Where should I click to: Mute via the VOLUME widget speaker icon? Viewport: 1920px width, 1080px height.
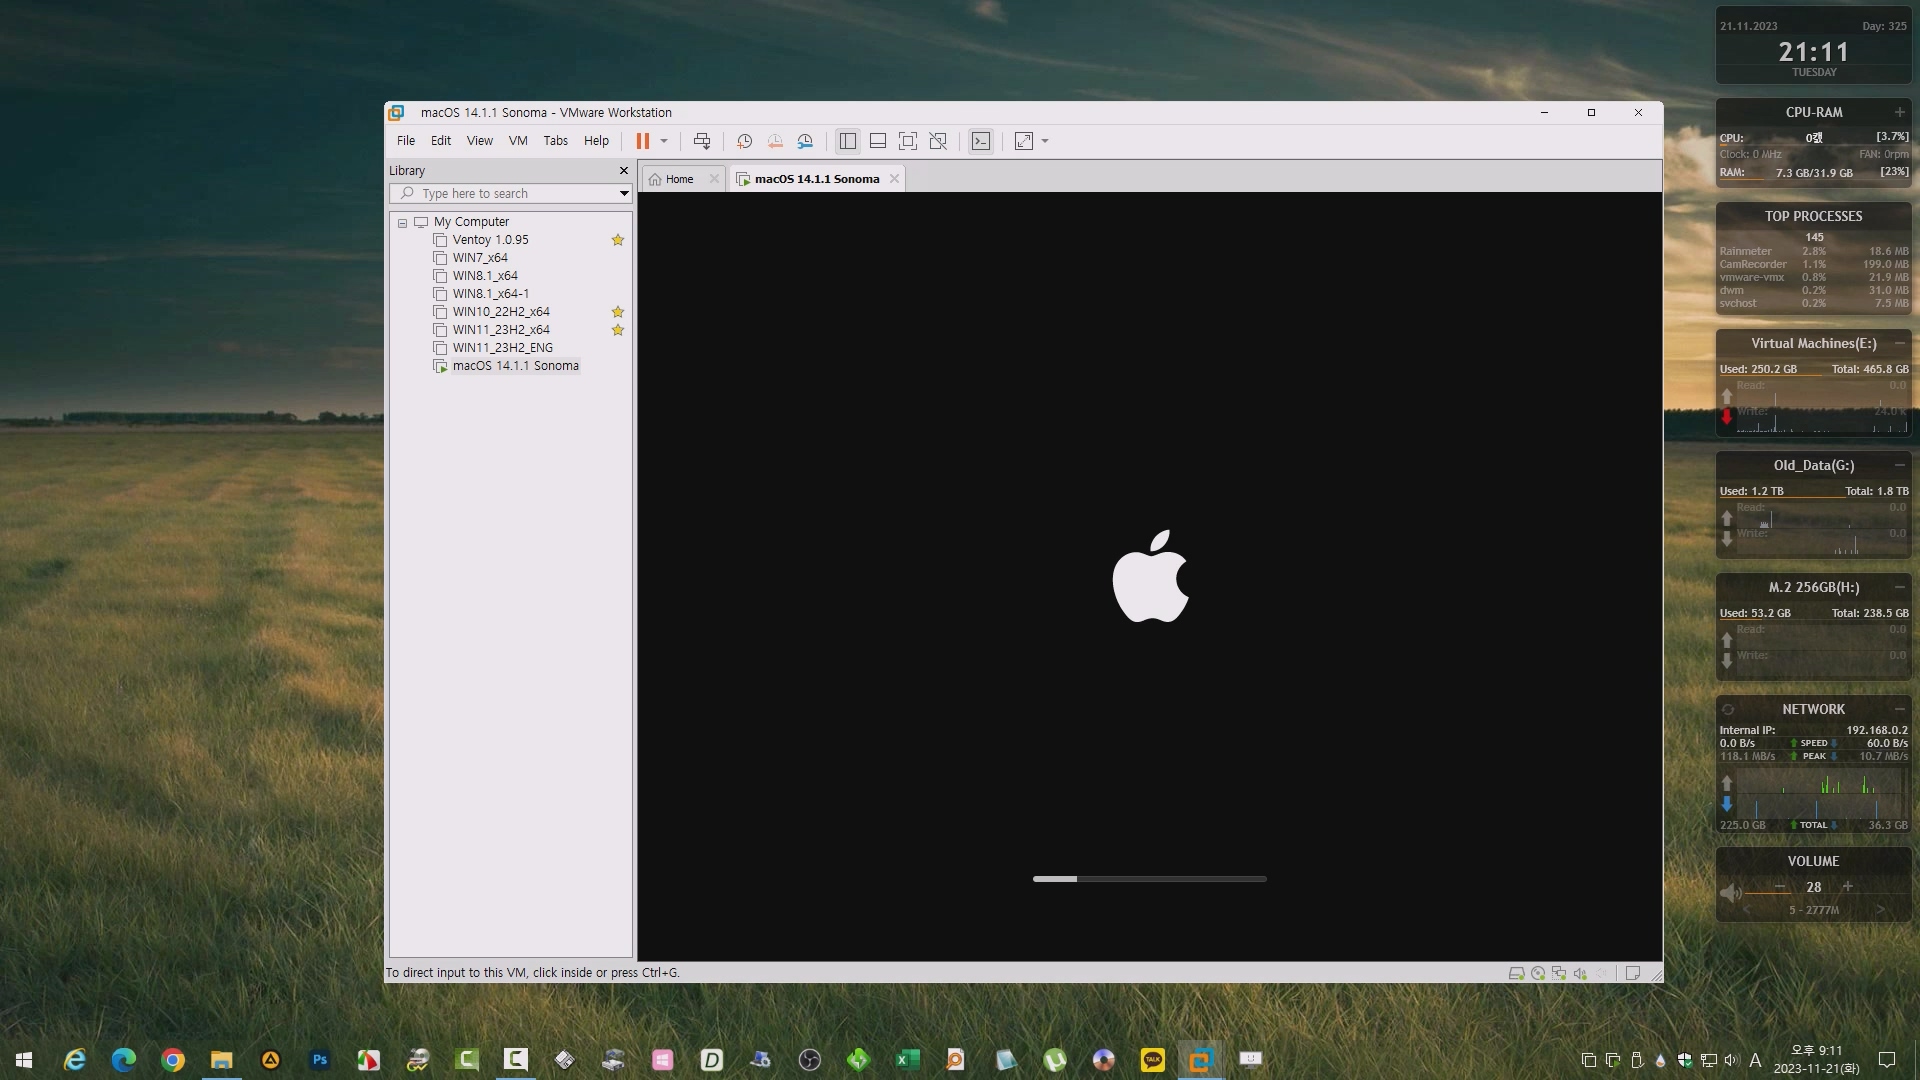[1730, 892]
